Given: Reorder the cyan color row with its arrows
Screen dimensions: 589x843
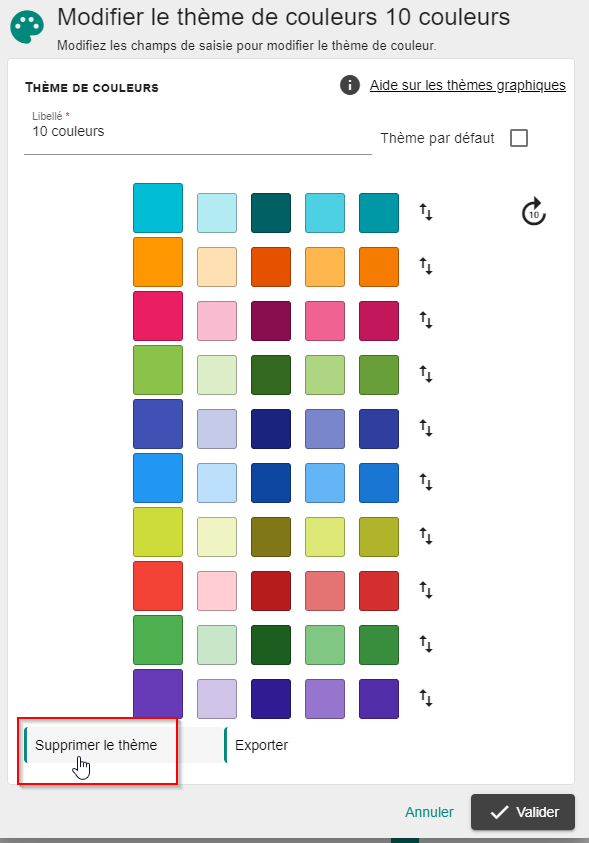Looking at the screenshot, I should point(426,212).
